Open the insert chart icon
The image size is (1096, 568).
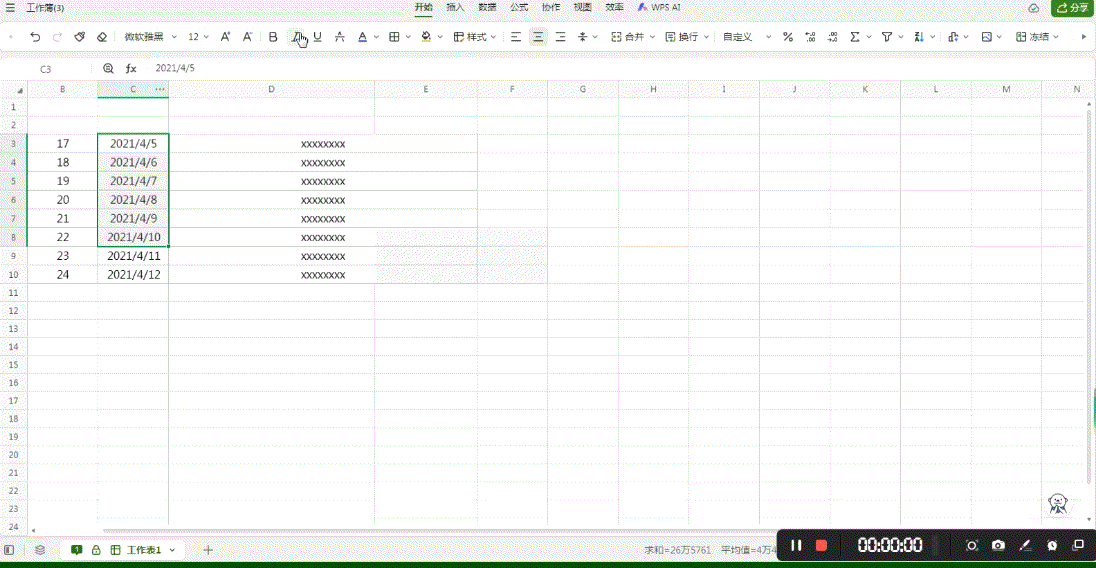pyautogui.click(x=953, y=37)
